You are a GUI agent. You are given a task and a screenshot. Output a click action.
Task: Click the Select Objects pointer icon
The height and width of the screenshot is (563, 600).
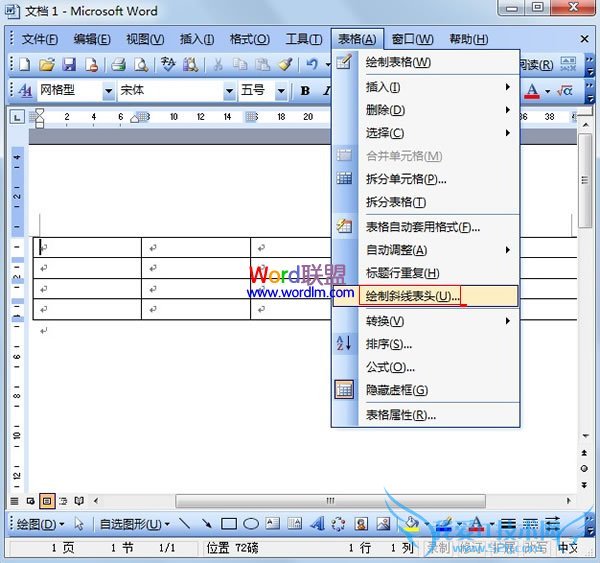[x=79, y=524]
